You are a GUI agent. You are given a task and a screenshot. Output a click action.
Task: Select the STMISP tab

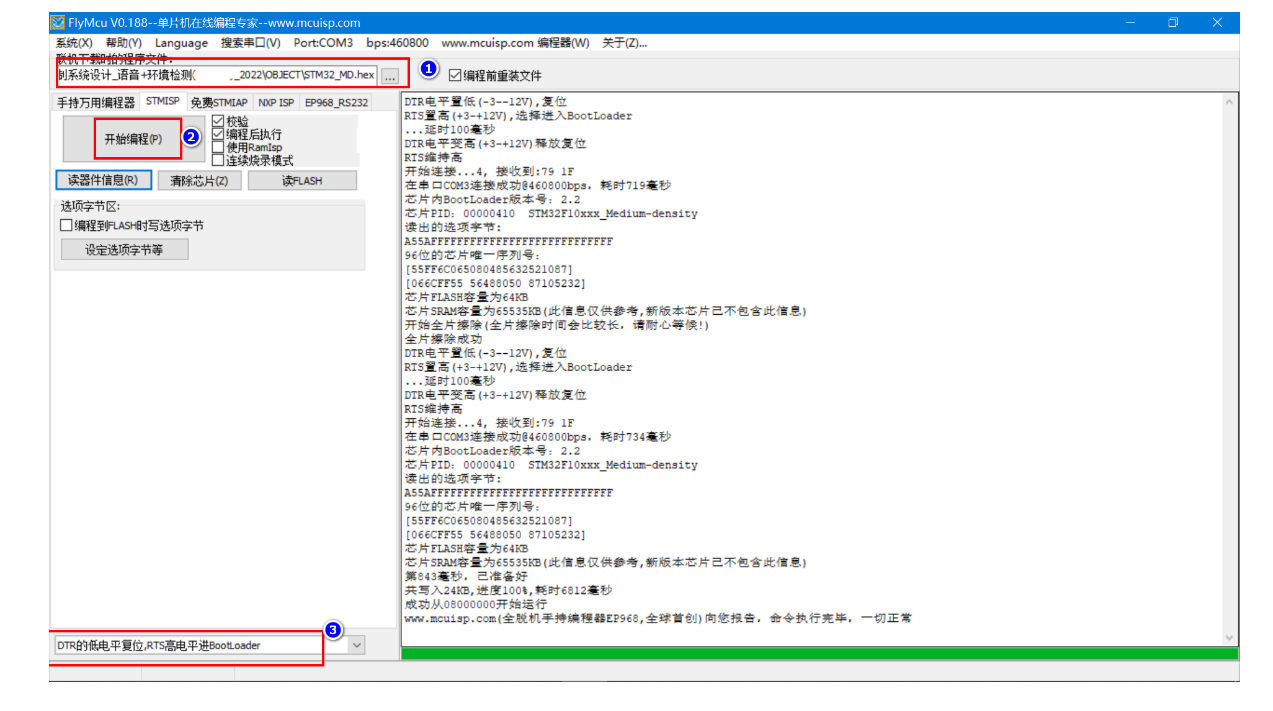coord(162,101)
